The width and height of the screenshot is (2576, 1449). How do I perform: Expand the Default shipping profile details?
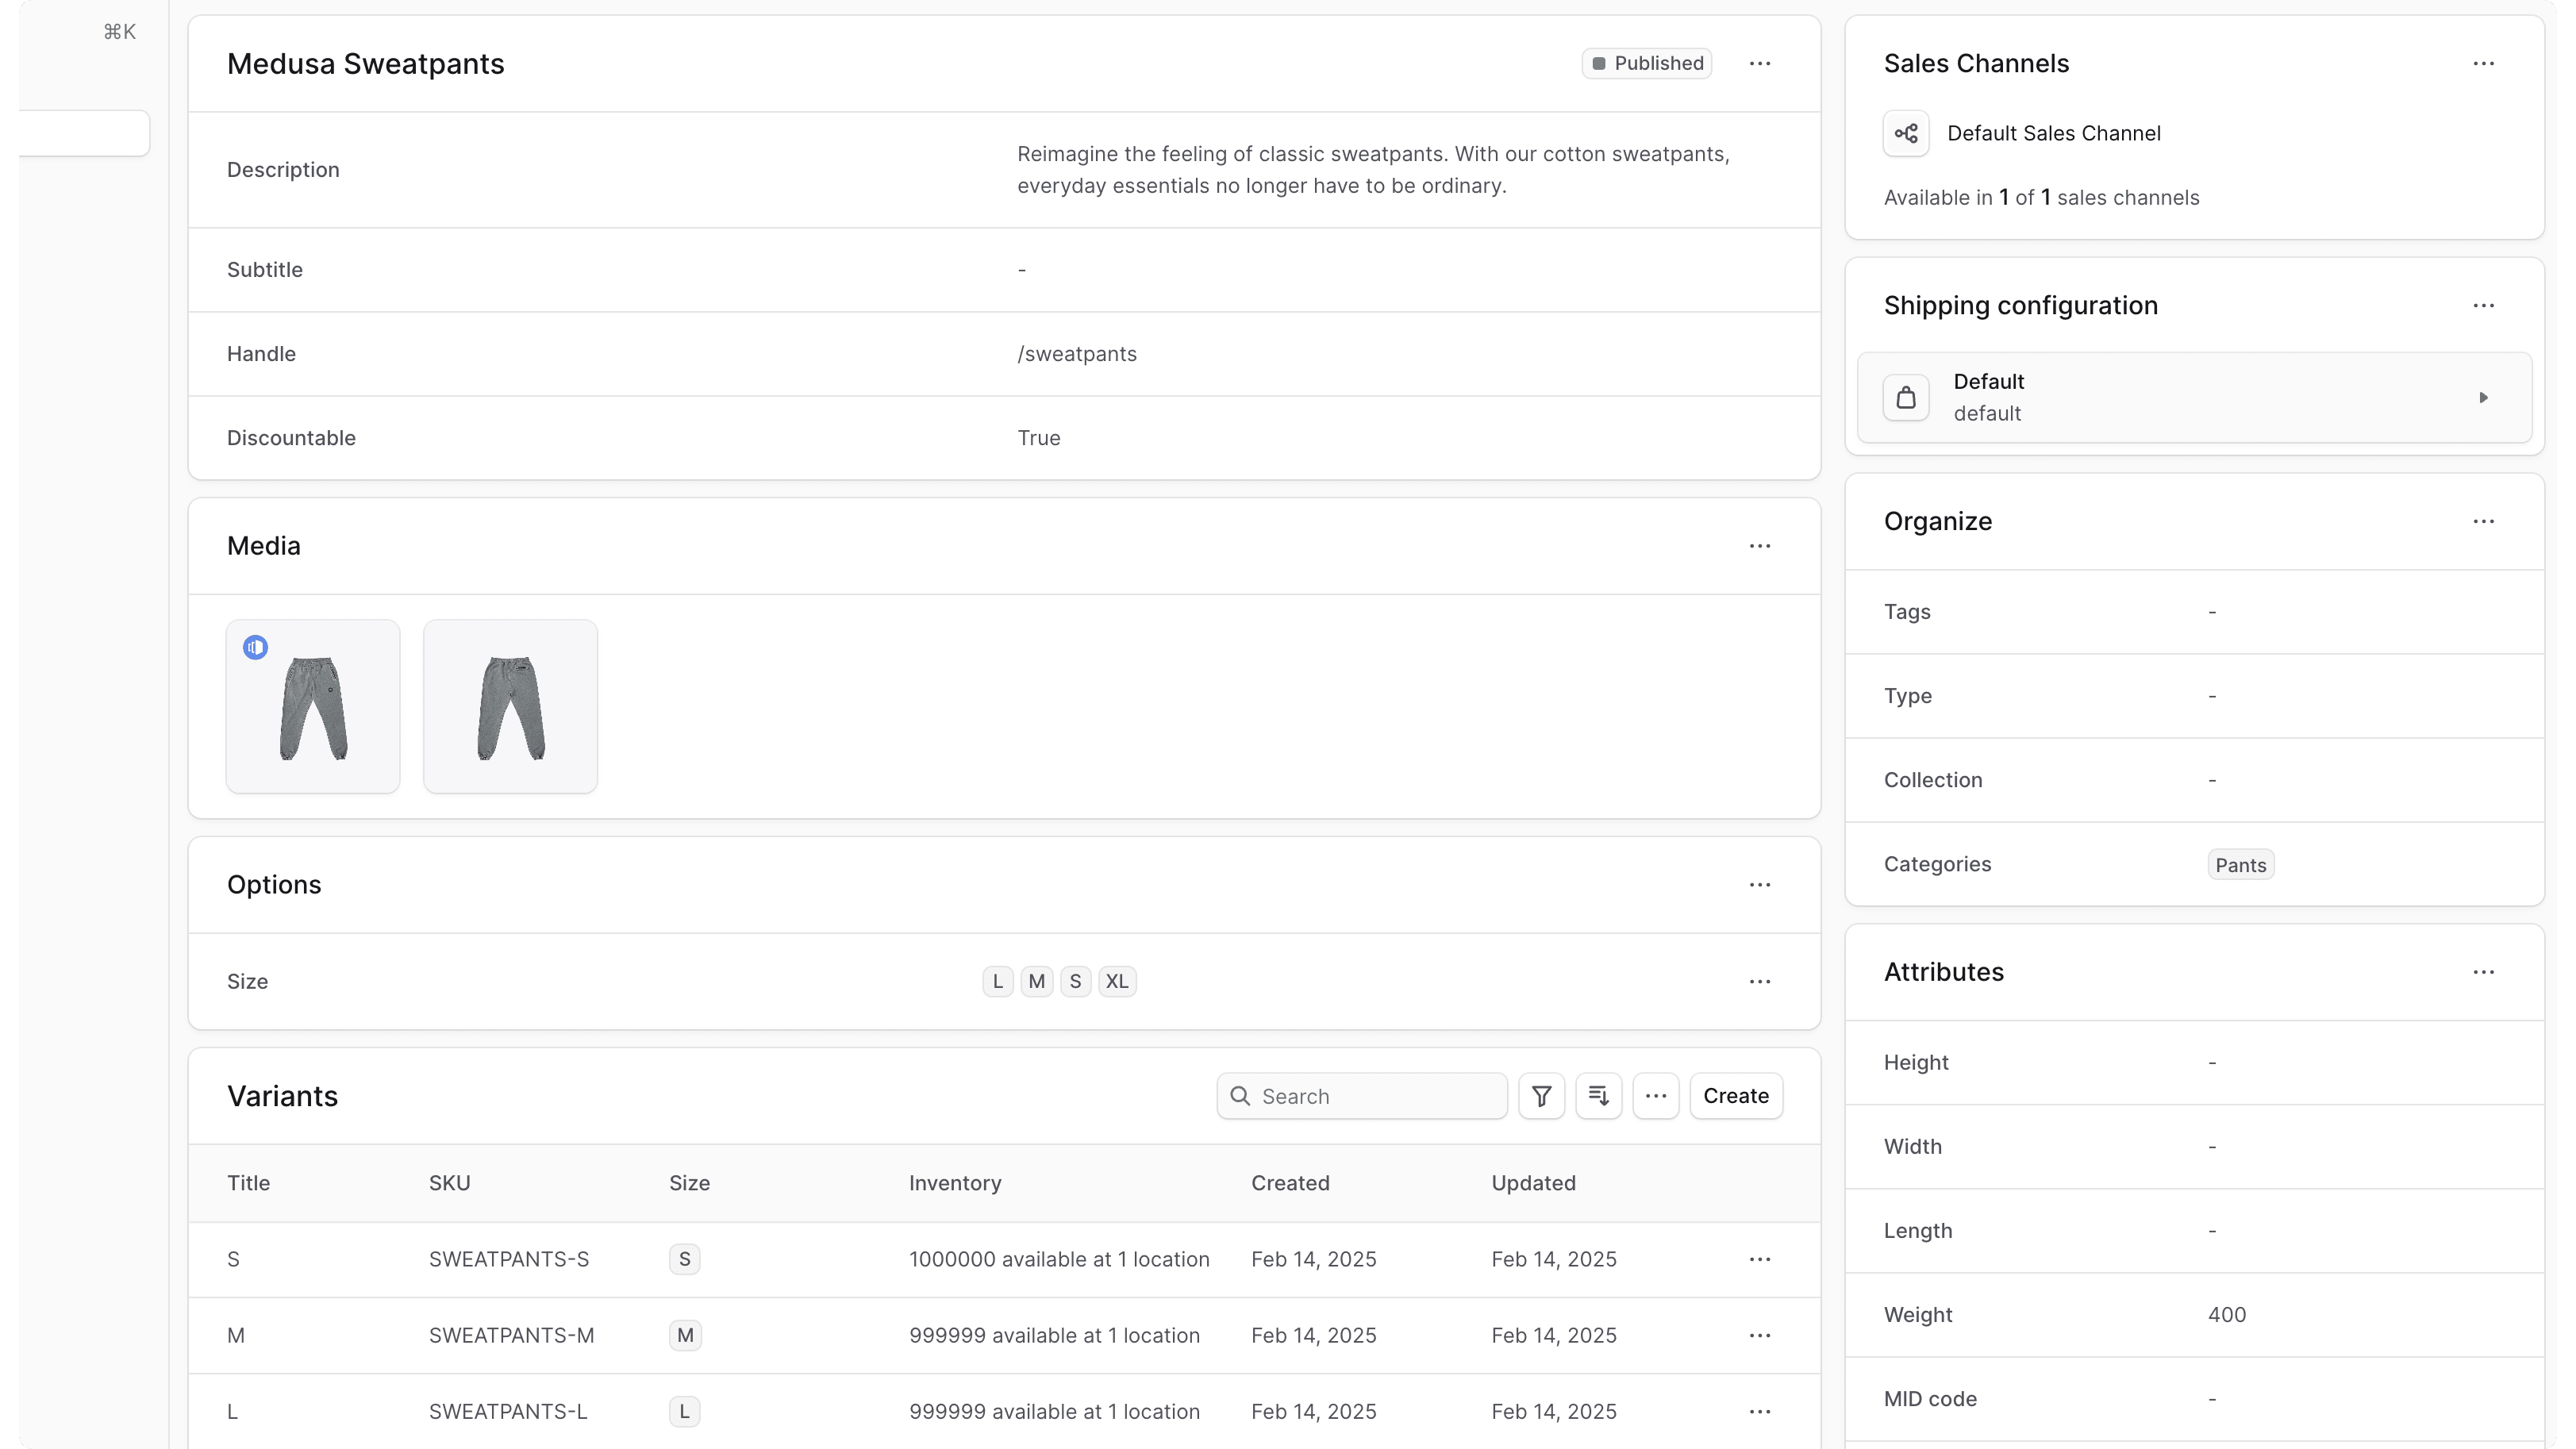(x=2484, y=397)
